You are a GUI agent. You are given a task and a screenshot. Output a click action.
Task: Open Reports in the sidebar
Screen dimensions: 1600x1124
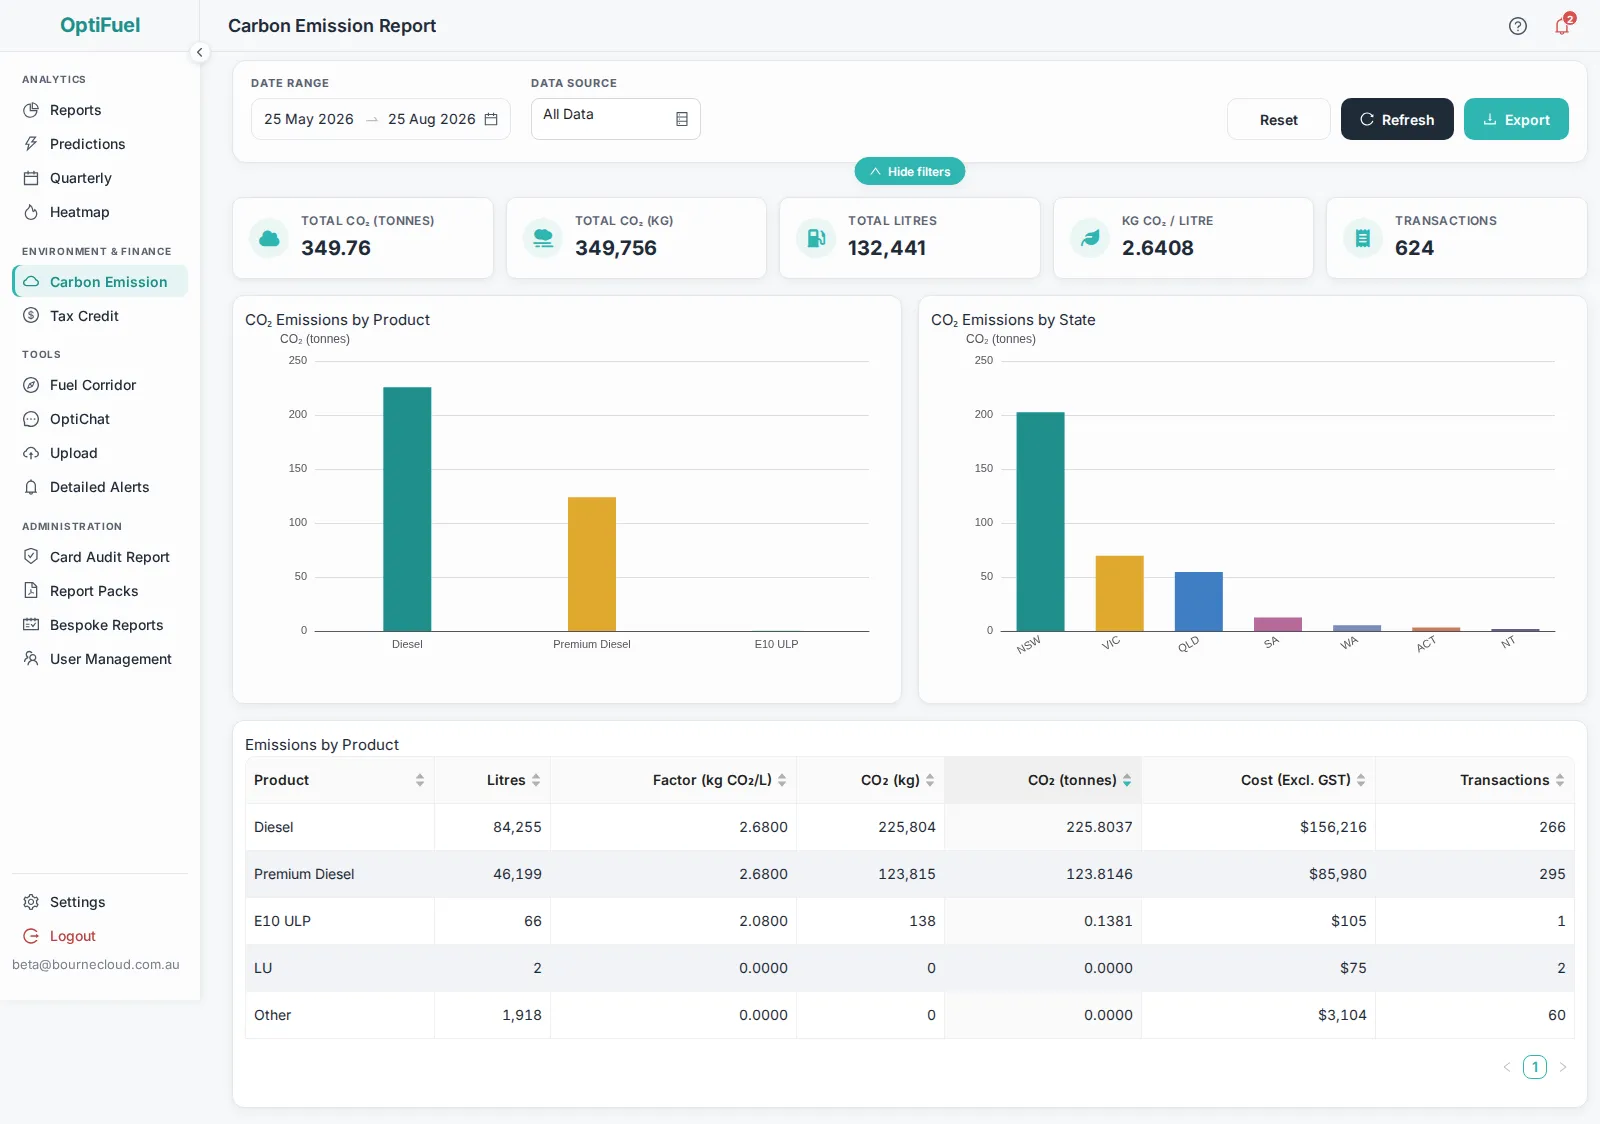(x=100, y=110)
